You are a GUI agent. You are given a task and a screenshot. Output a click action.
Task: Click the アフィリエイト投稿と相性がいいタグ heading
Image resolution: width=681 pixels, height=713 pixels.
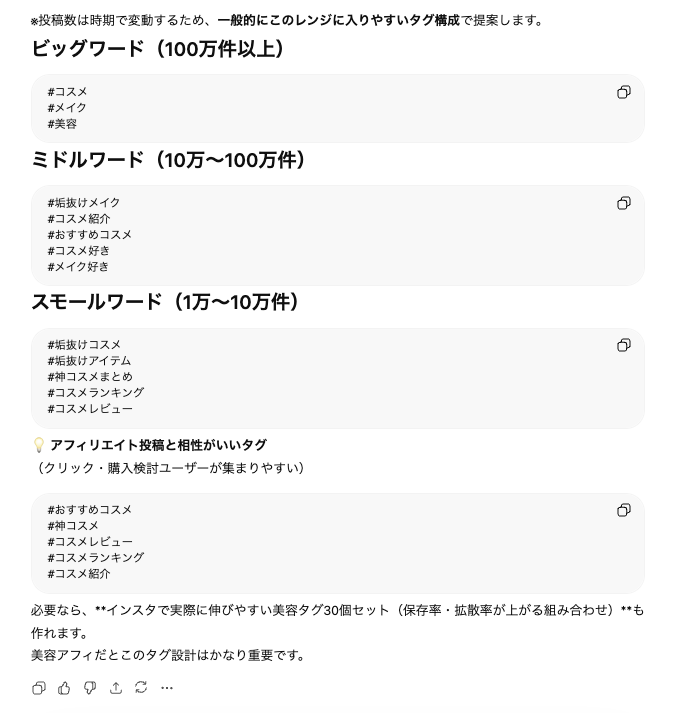point(158,445)
